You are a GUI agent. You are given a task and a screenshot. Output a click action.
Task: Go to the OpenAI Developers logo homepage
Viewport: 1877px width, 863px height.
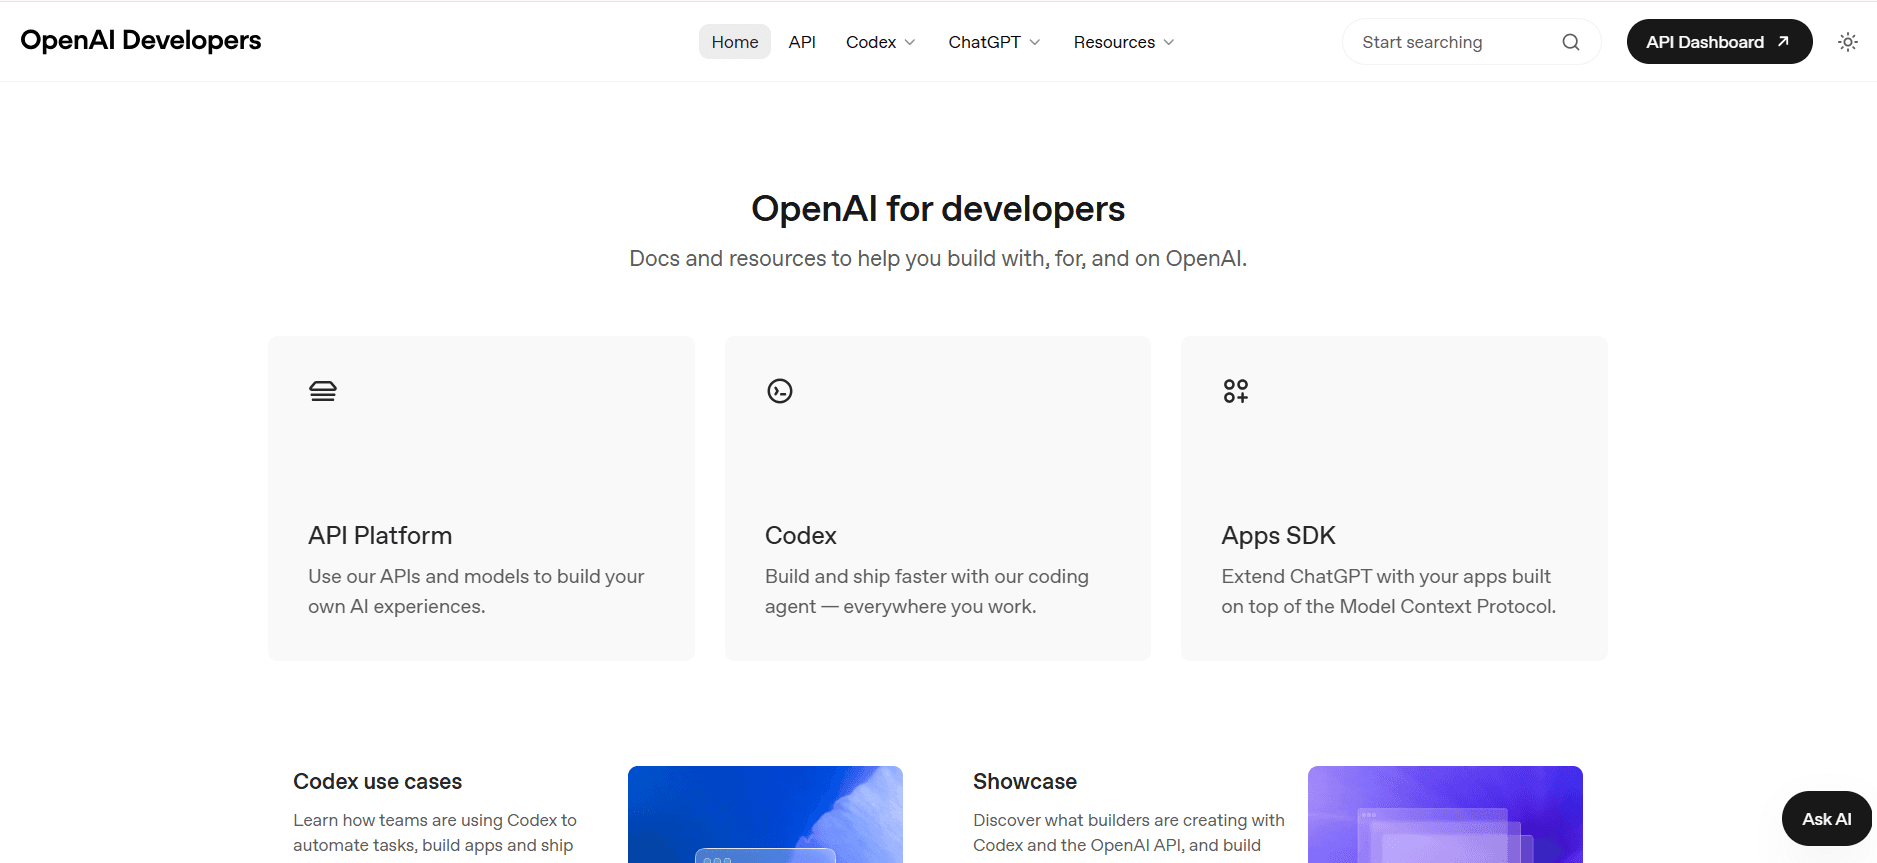tap(141, 40)
